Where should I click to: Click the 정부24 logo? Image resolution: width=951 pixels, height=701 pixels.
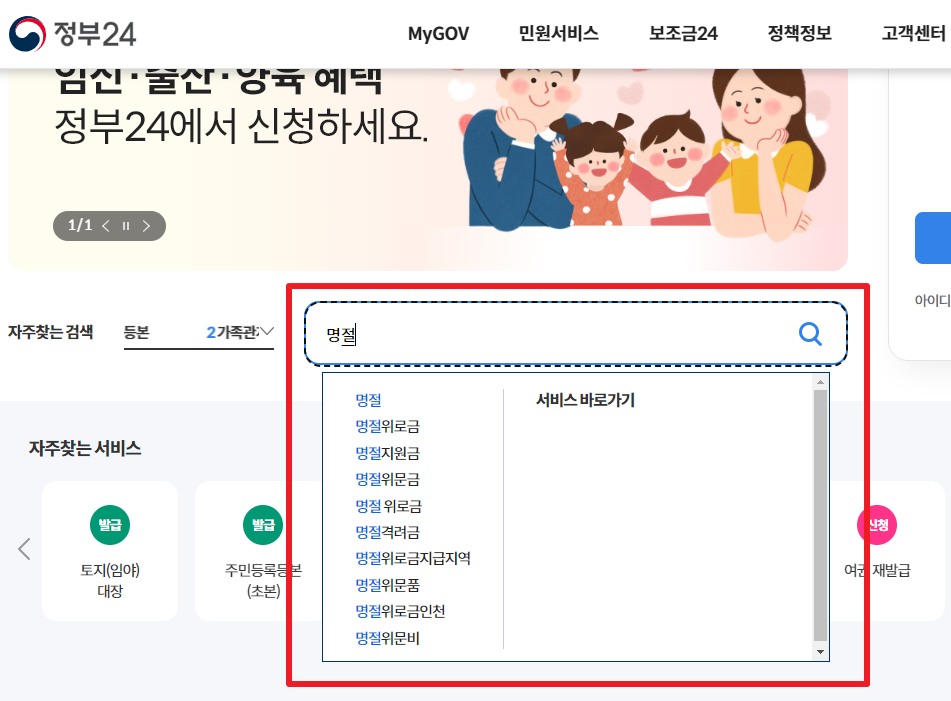click(73, 33)
